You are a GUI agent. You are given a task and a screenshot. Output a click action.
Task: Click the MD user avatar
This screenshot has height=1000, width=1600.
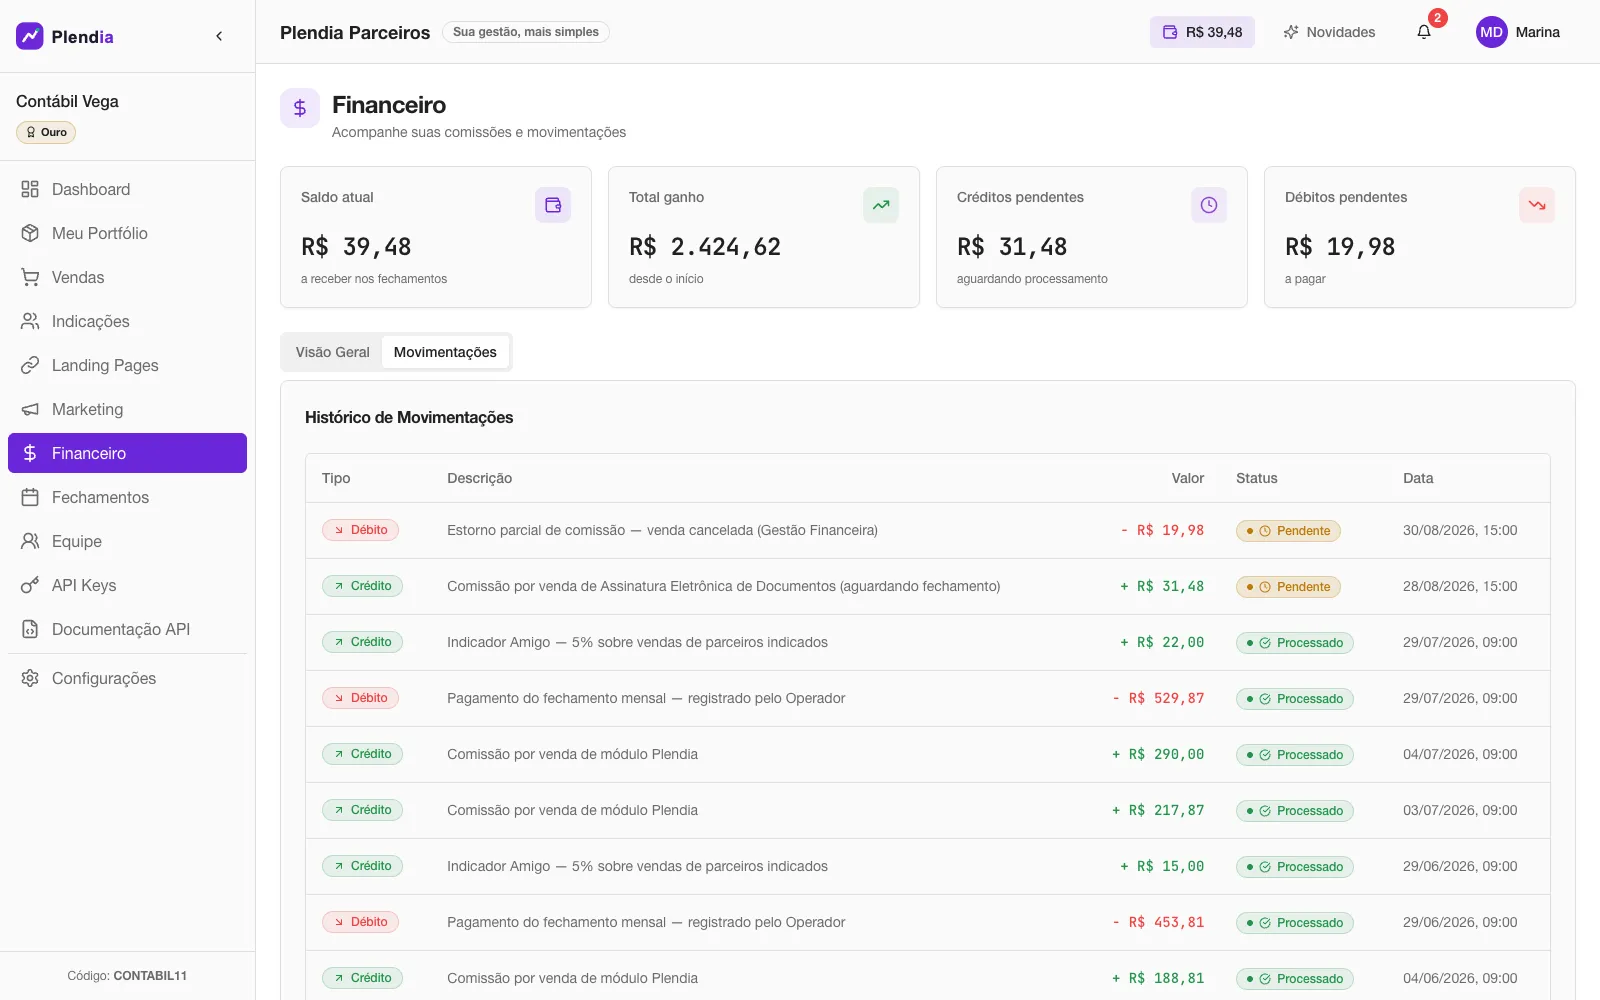(x=1492, y=32)
